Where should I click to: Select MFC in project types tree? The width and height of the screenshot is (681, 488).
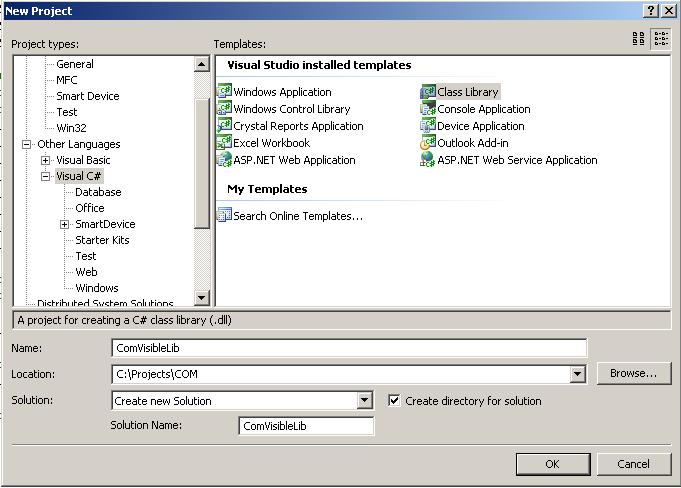click(x=67, y=80)
